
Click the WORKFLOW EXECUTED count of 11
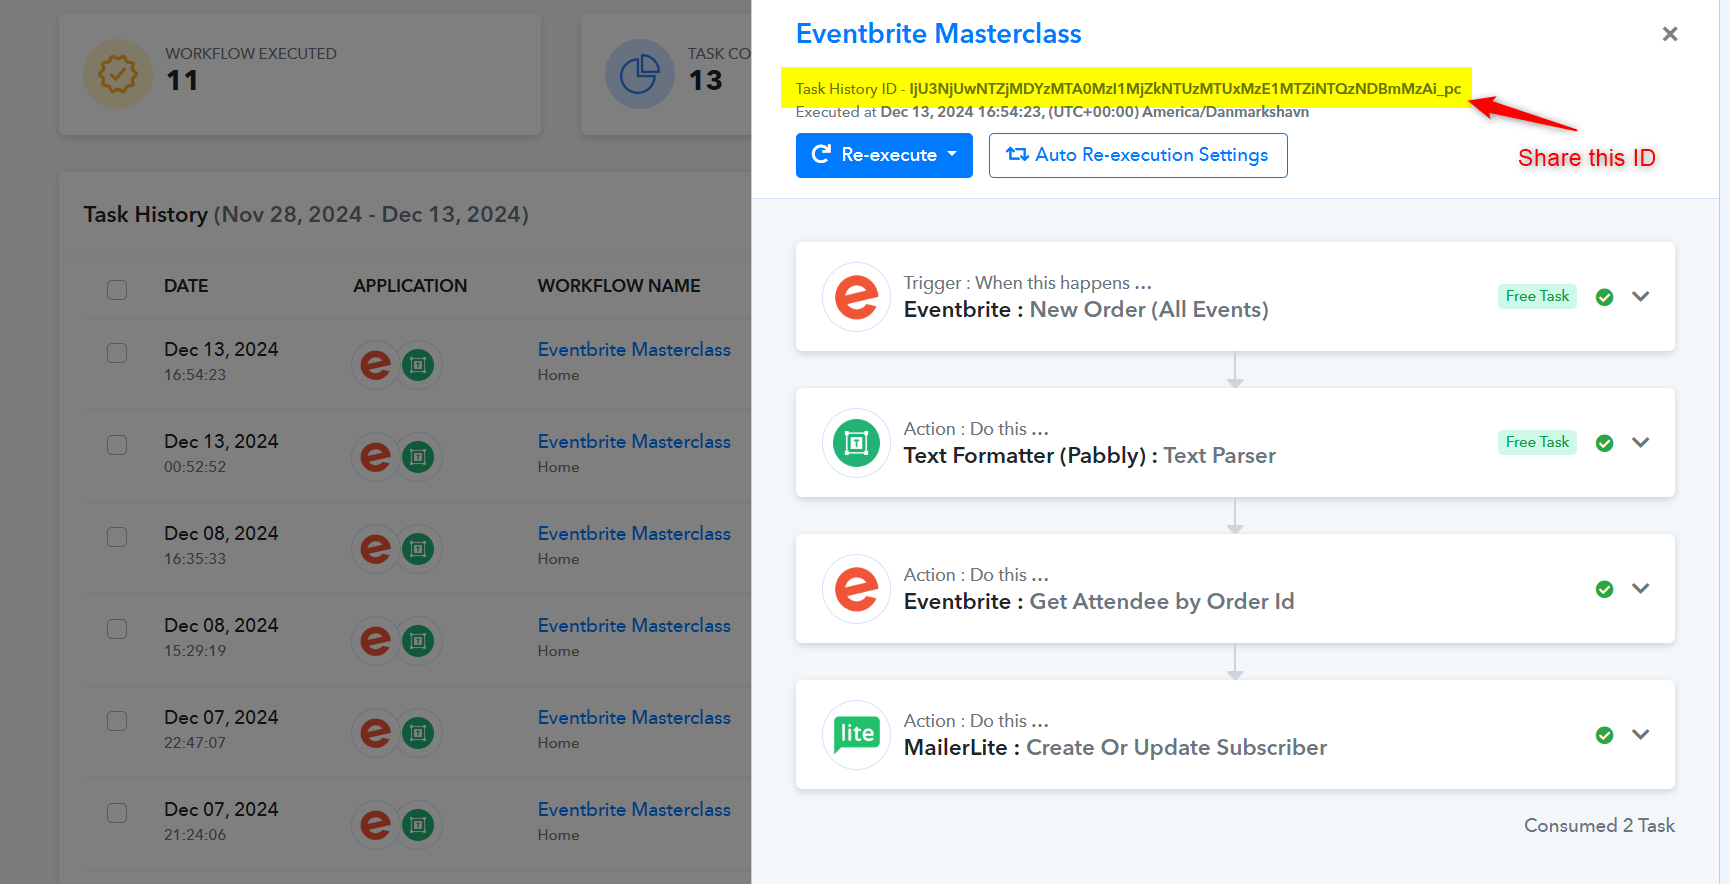[x=182, y=81]
